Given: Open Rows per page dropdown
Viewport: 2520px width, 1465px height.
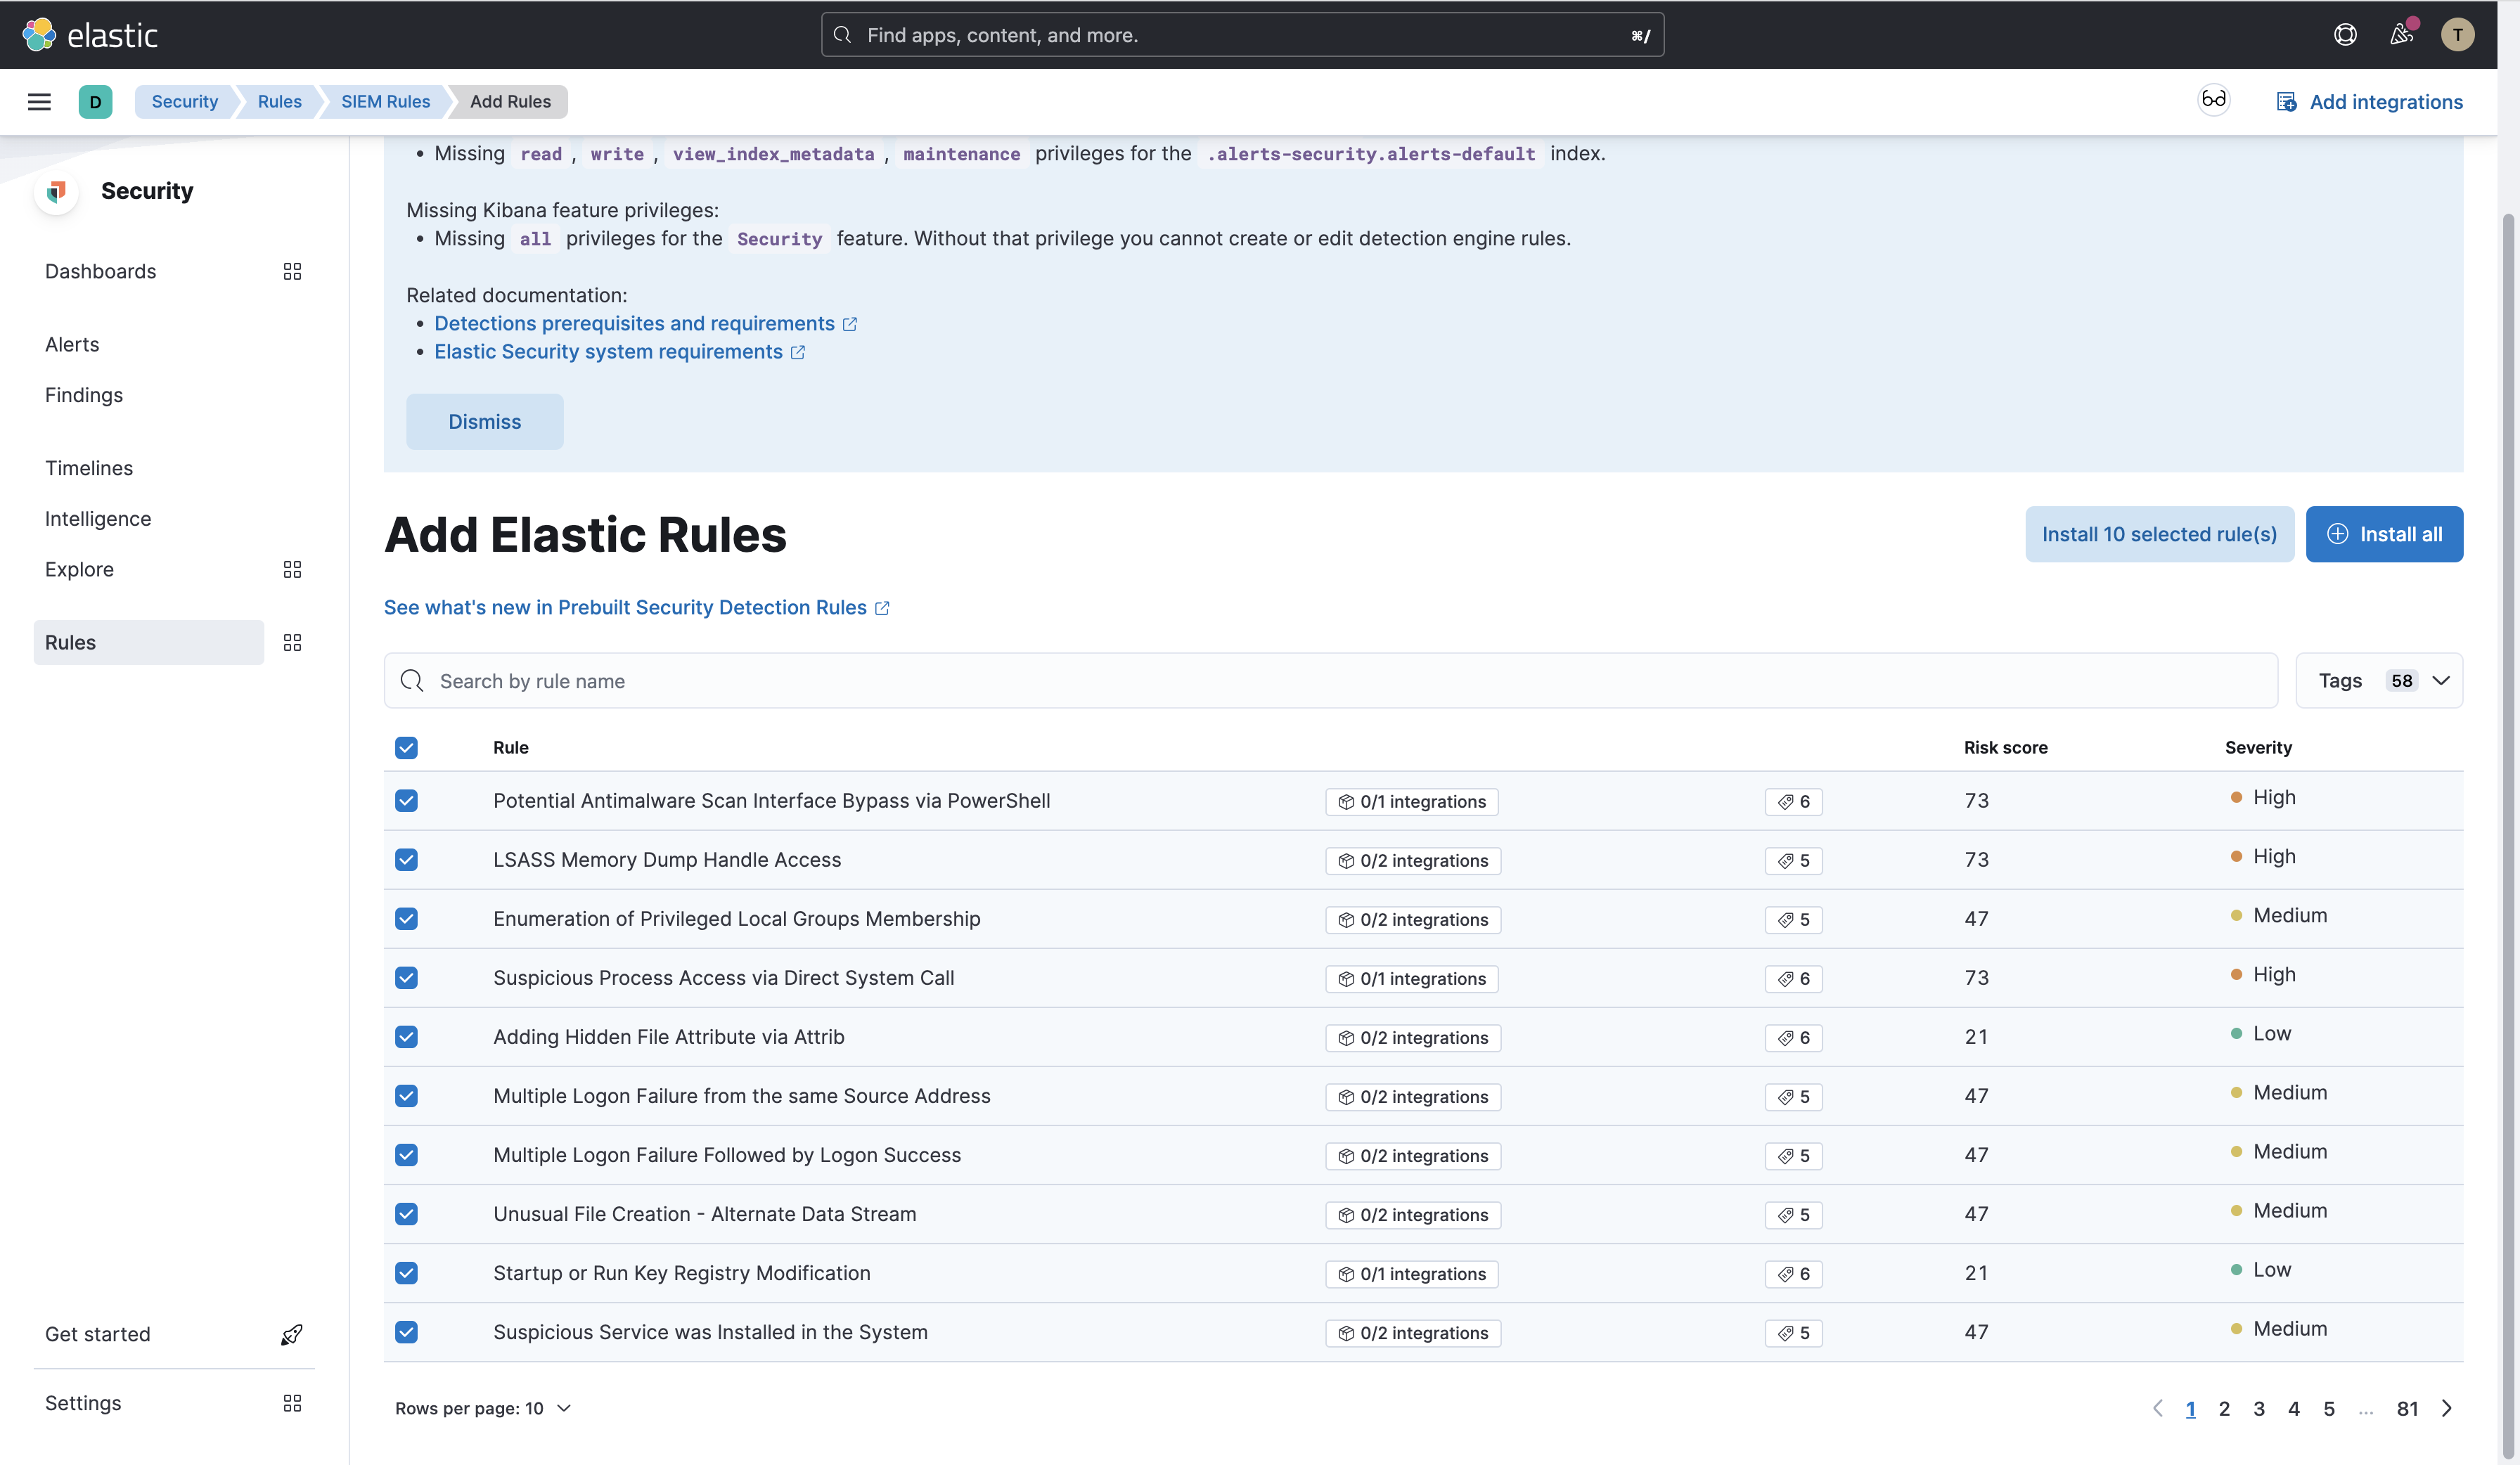Looking at the screenshot, I should pos(483,1409).
